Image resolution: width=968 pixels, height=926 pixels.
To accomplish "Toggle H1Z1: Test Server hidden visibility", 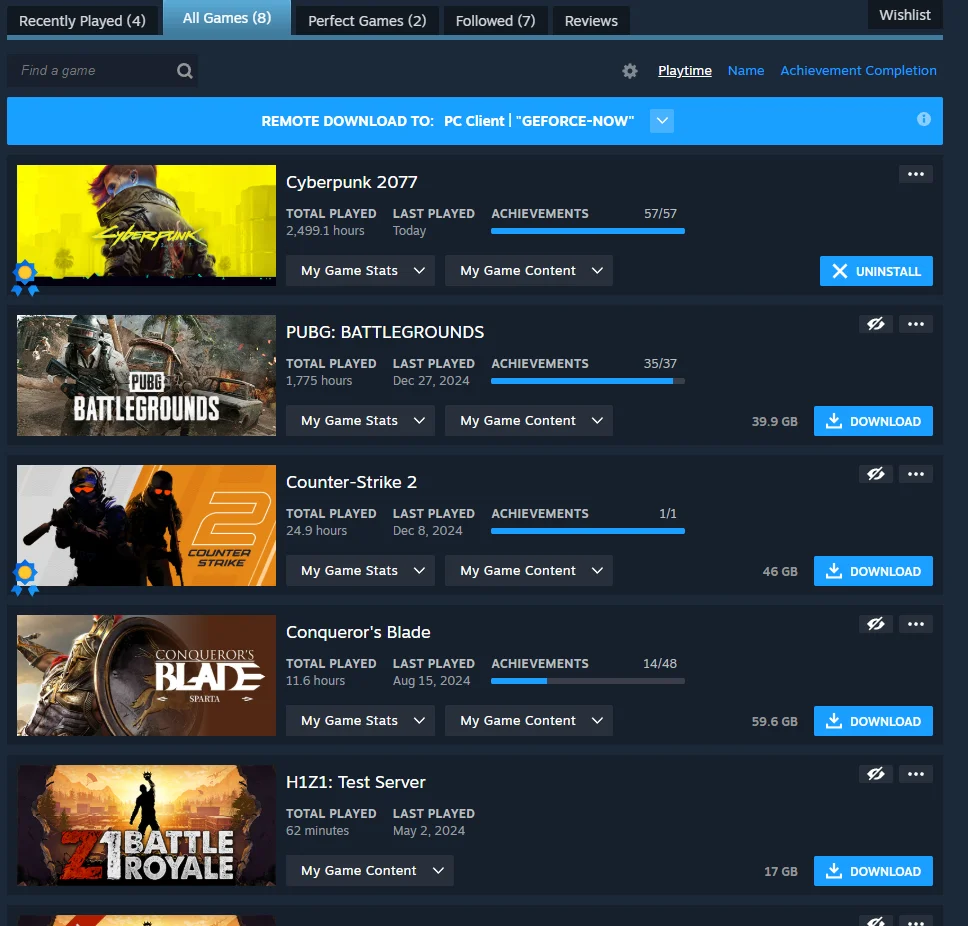I will click(875, 774).
